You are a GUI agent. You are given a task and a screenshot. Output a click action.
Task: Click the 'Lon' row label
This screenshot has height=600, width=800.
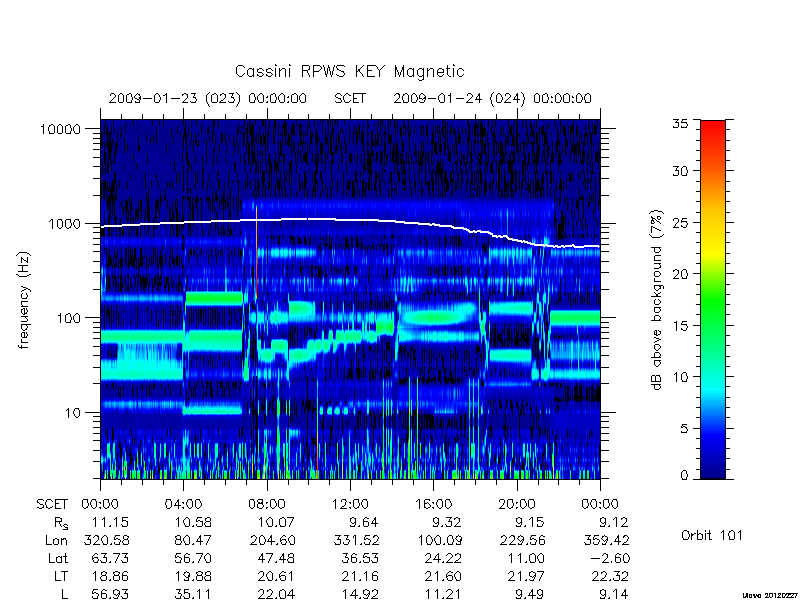tap(56, 540)
